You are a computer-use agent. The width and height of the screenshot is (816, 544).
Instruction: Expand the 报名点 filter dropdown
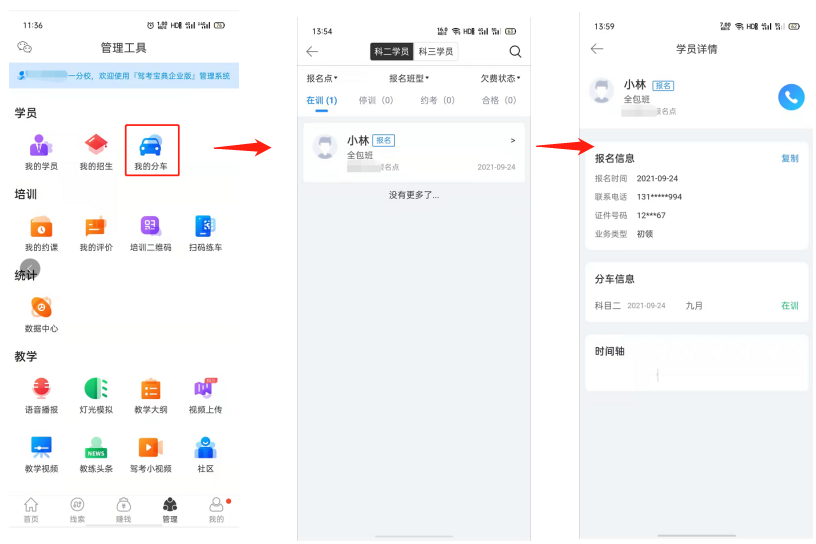pyautogui.click(x=322, y=78)
